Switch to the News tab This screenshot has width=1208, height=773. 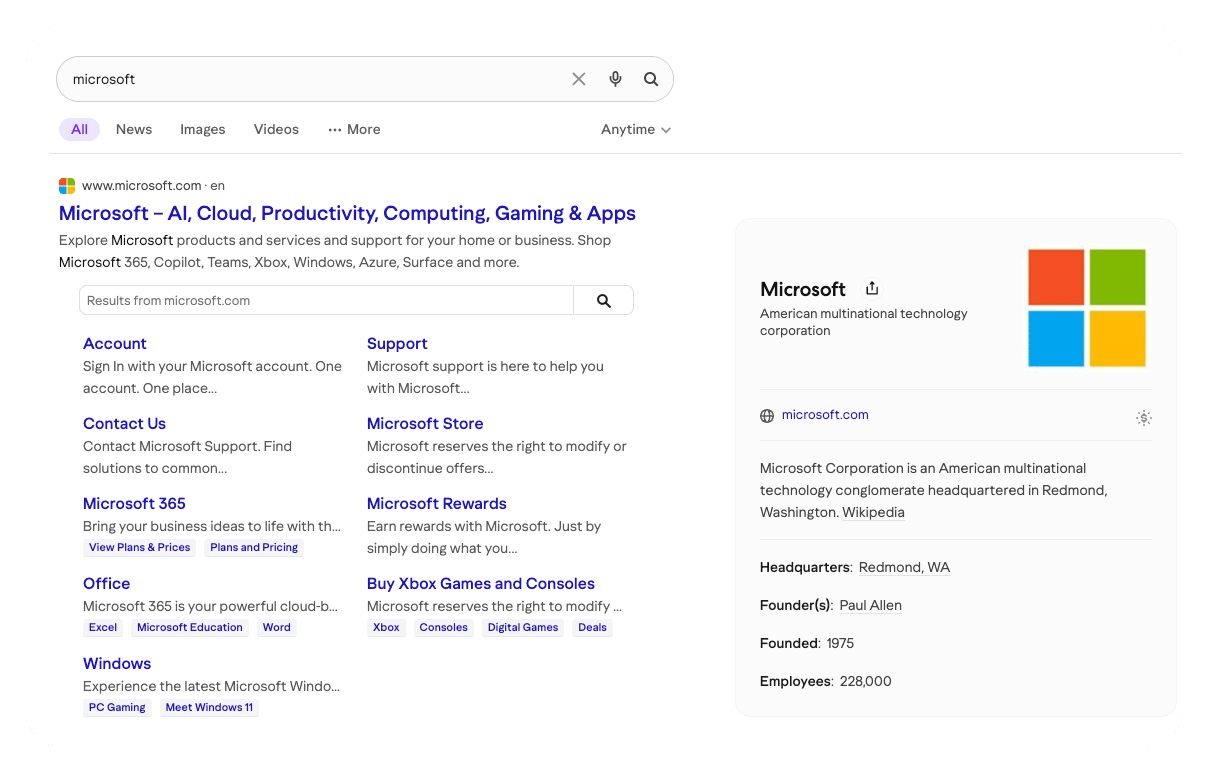tap(134, 129)
